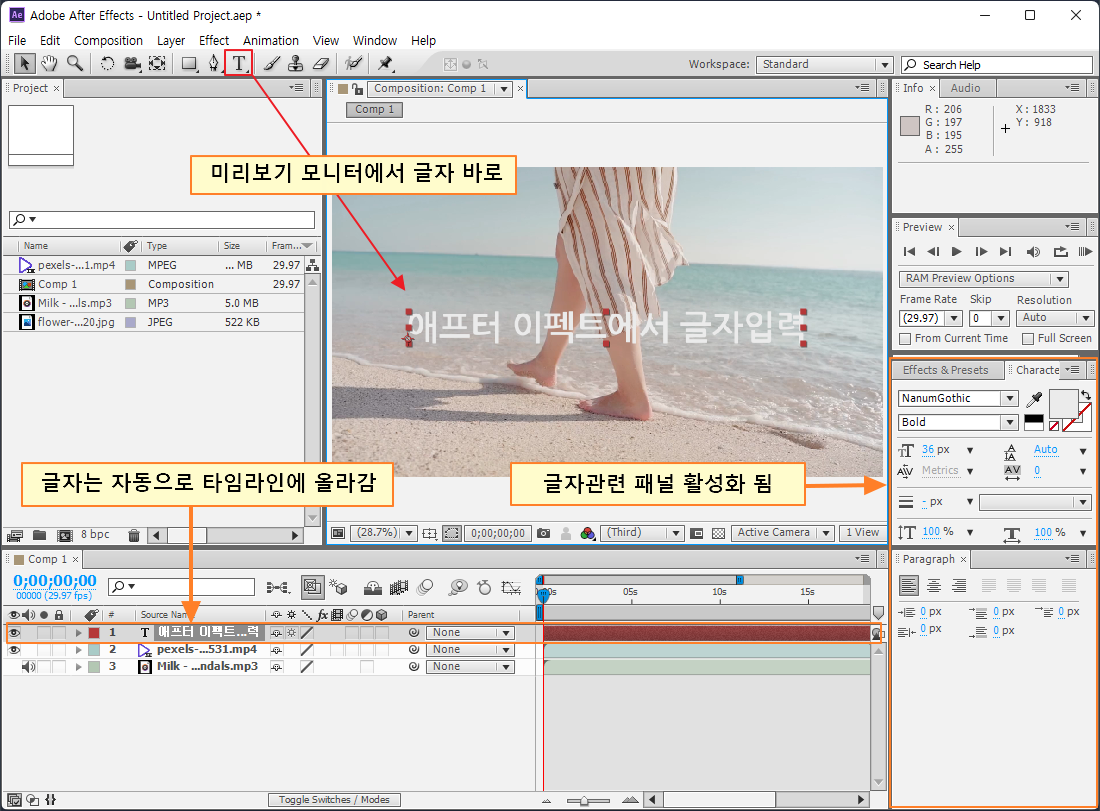This screenshot has width=1100, height=811.
Task: Open Parent dropdown for layer 2
Action: point(470,650)
